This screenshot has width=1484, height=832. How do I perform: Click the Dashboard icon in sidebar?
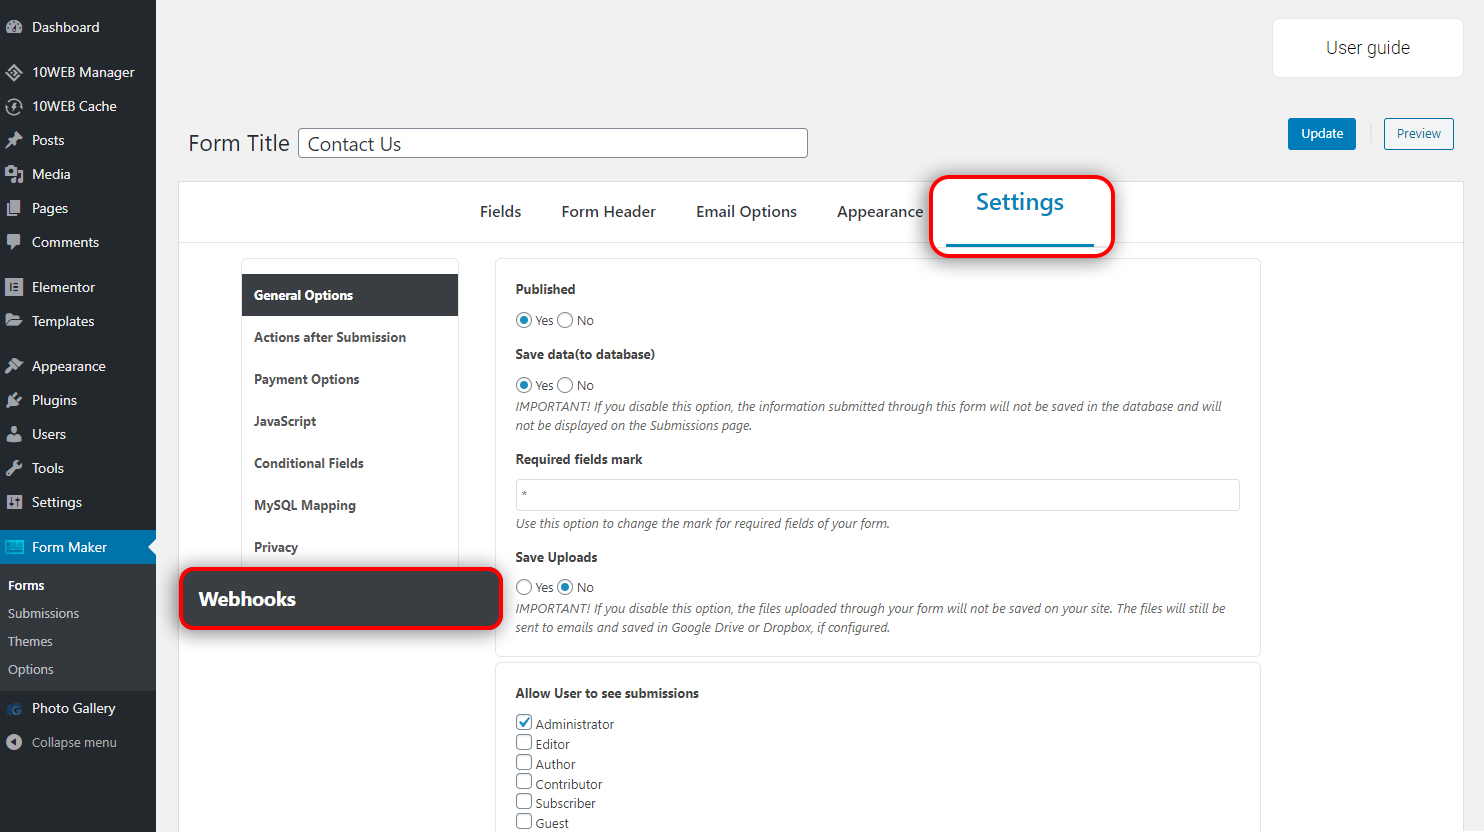click(x=14, y=27)
